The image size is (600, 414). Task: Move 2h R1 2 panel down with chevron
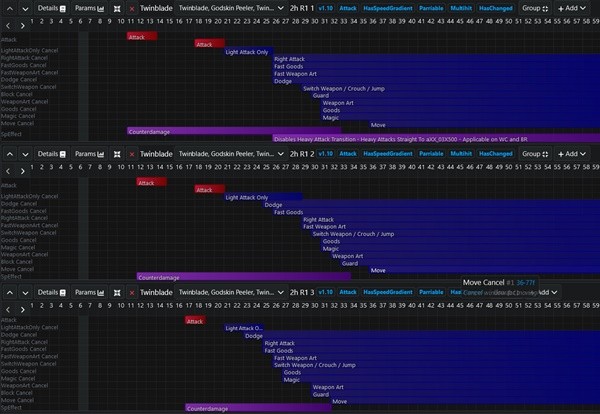pyautogui.click(x=25, y=154)
